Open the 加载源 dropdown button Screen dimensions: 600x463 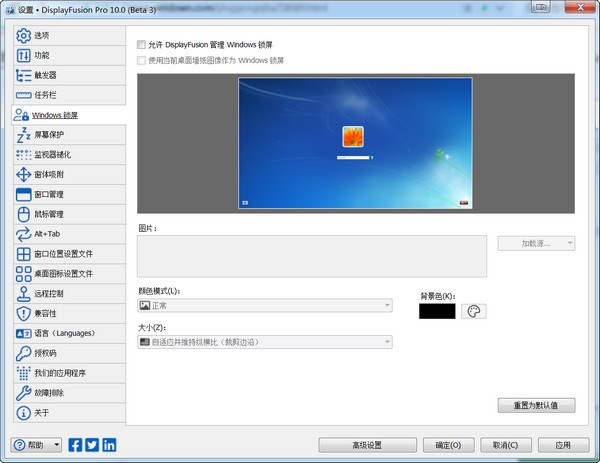click(536, 243)
